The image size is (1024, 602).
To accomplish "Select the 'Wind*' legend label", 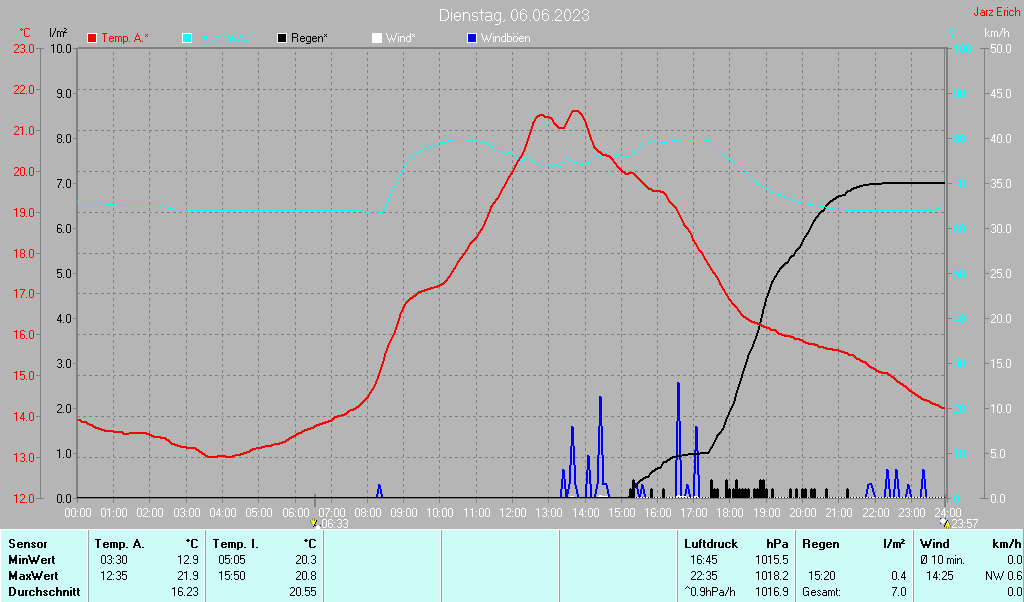I will pos(400,39).
